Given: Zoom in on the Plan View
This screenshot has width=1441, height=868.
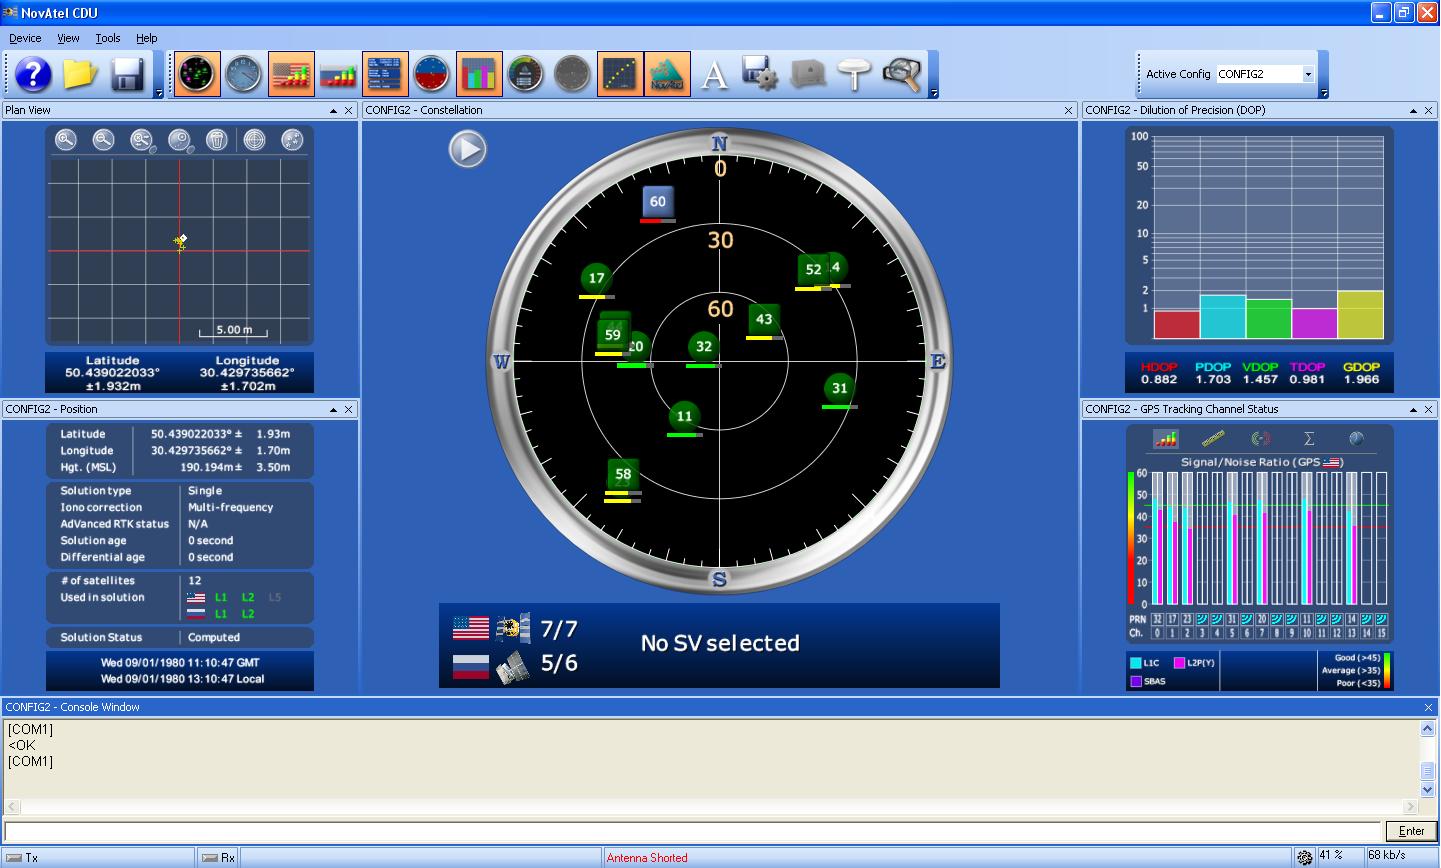Looking at the screenshot, I should (66, 140).
